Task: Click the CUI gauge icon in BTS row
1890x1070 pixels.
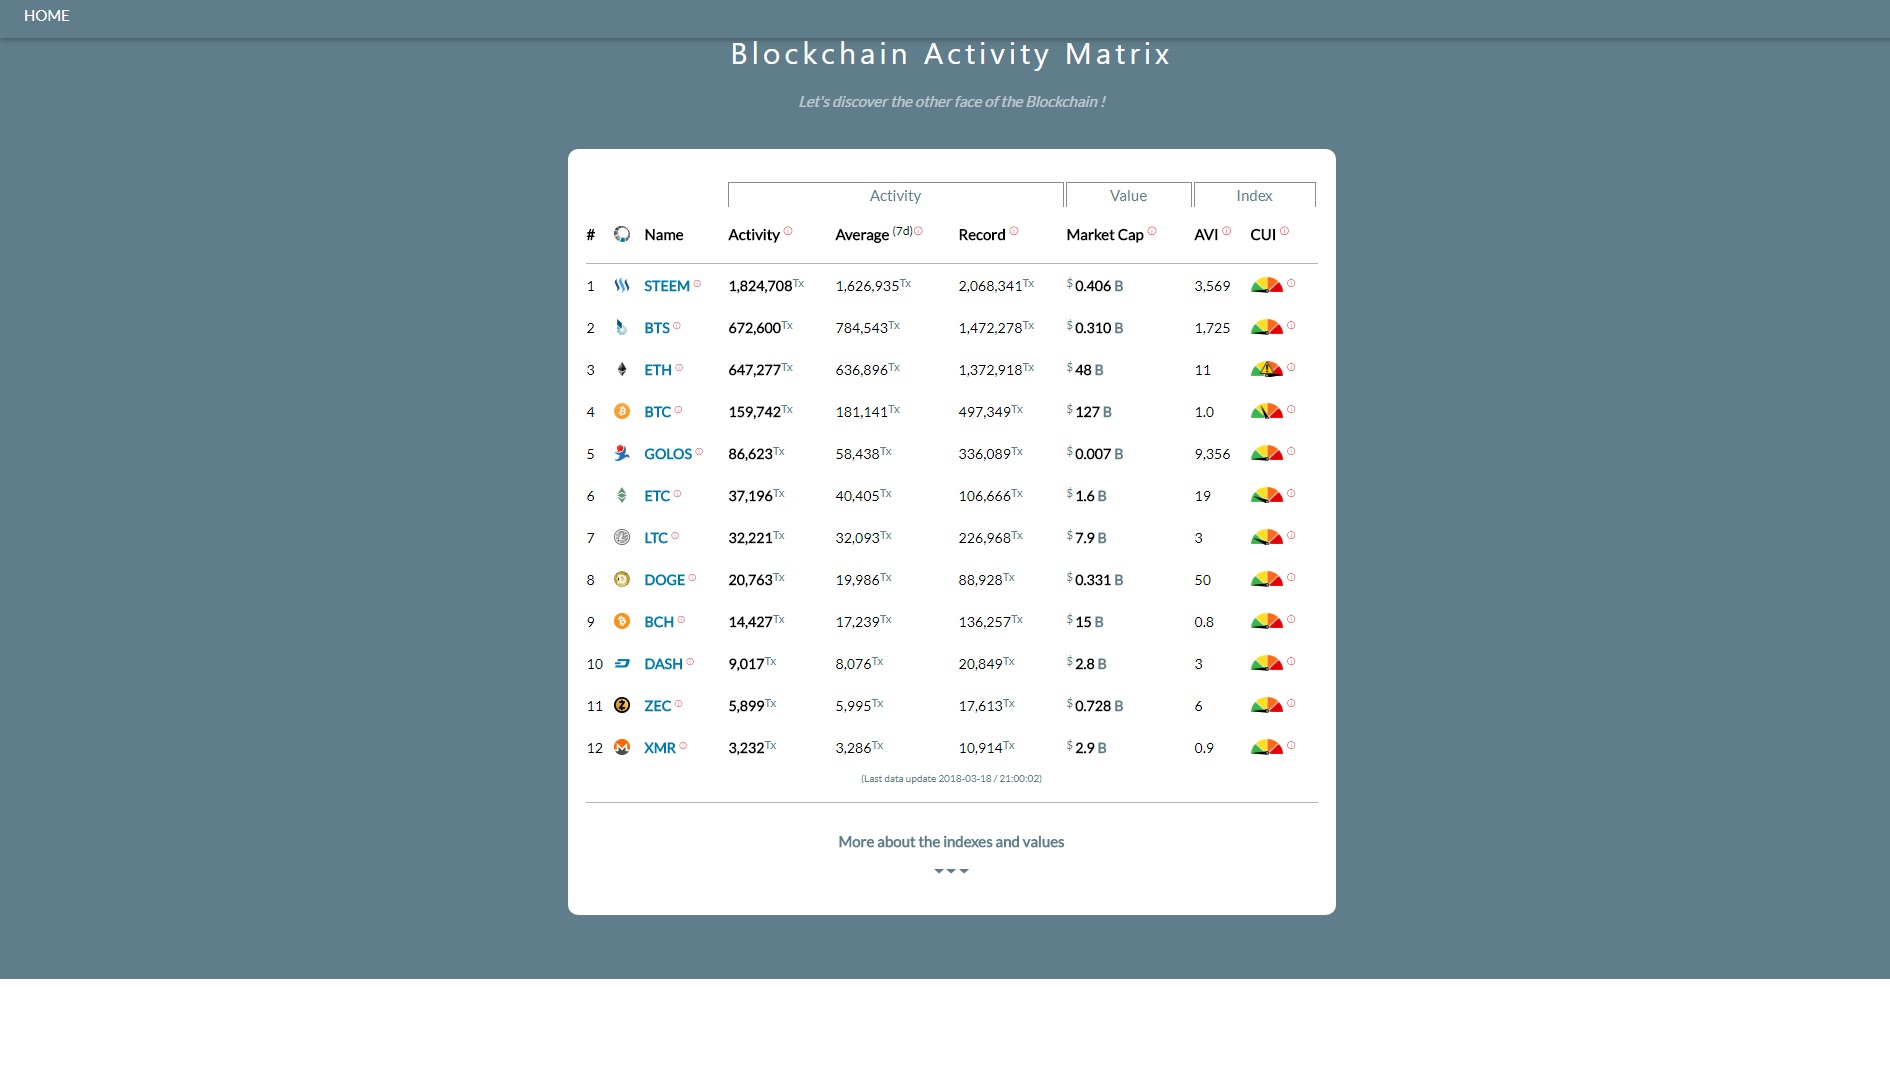Action: coord(1267,327)
